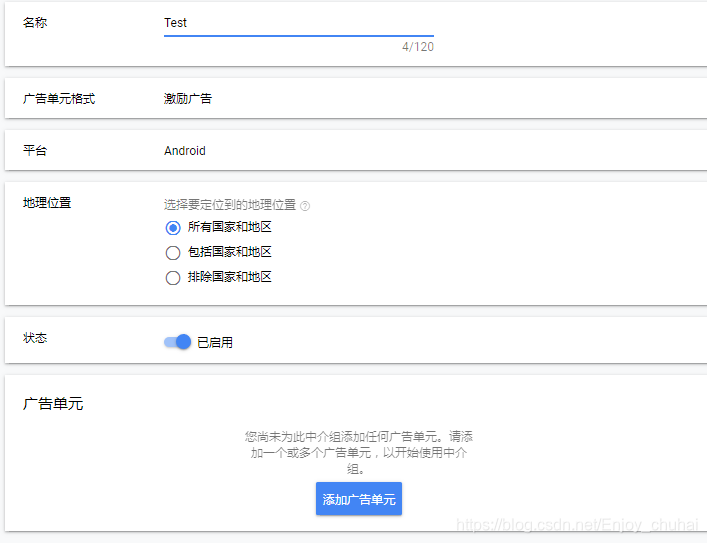Screen dimensions: 707x543
Task: Click the Android platform value
Action: coord(185,151)
